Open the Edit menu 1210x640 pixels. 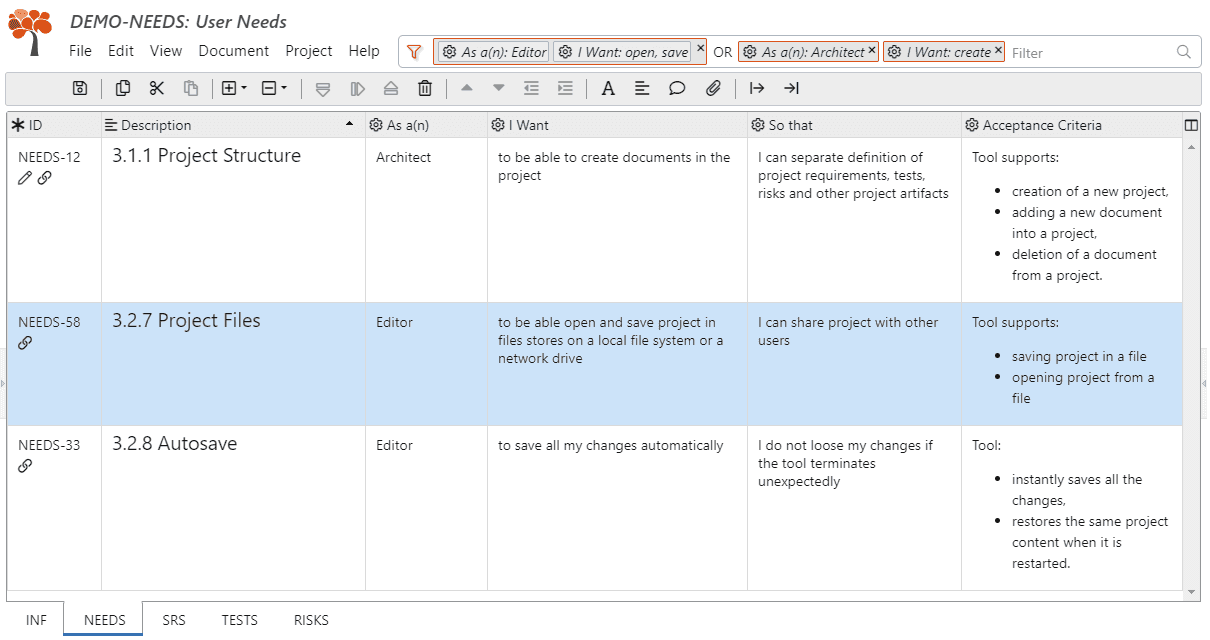point(121,51)
